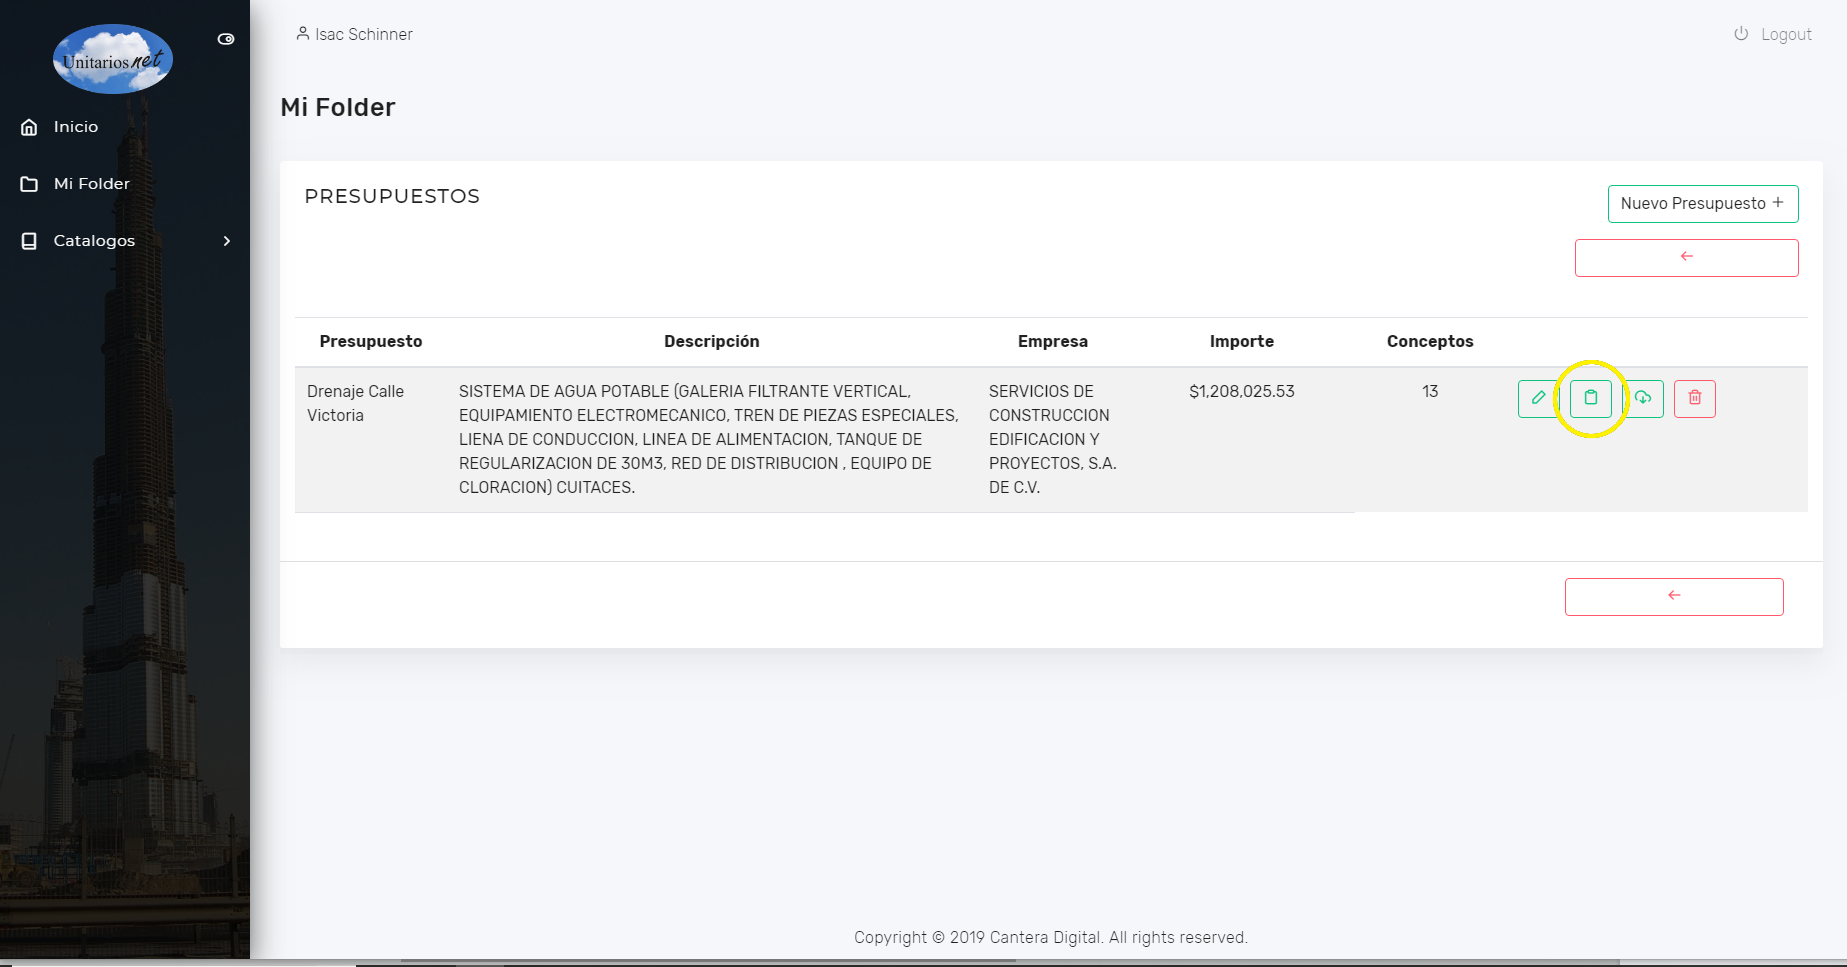Image resolution: width=1847 pixels, height=967 pixels.
Task: Click the Logout link
Action: [1786, 34]
